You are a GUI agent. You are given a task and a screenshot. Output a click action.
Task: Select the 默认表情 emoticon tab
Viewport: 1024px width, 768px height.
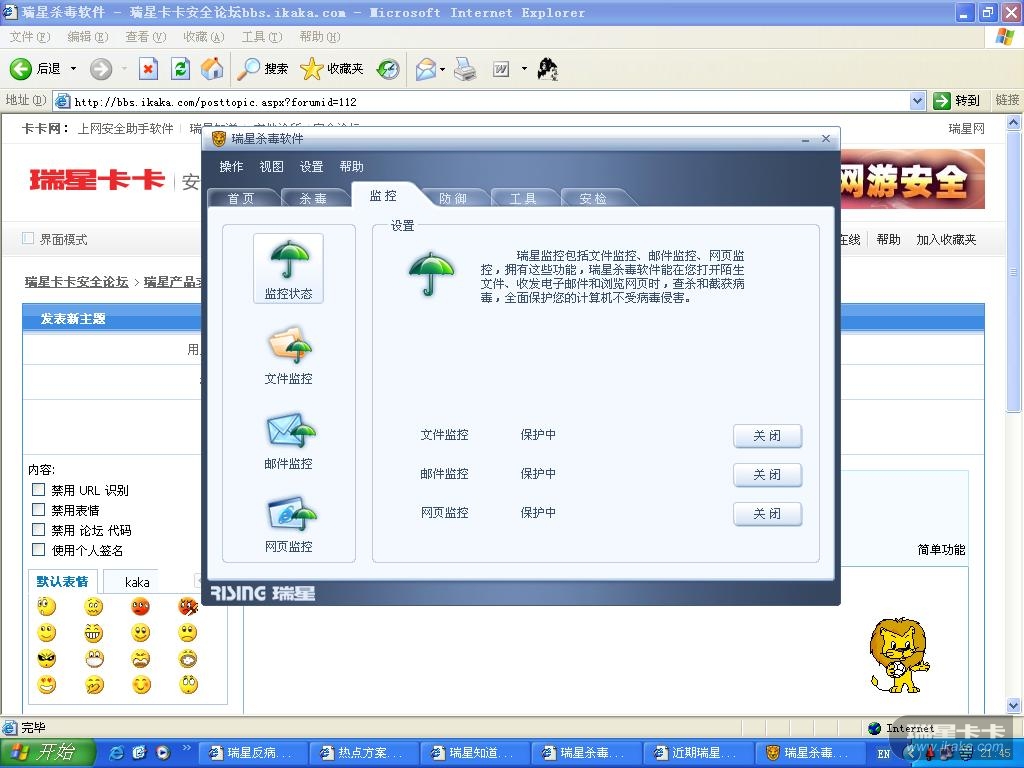62,581
